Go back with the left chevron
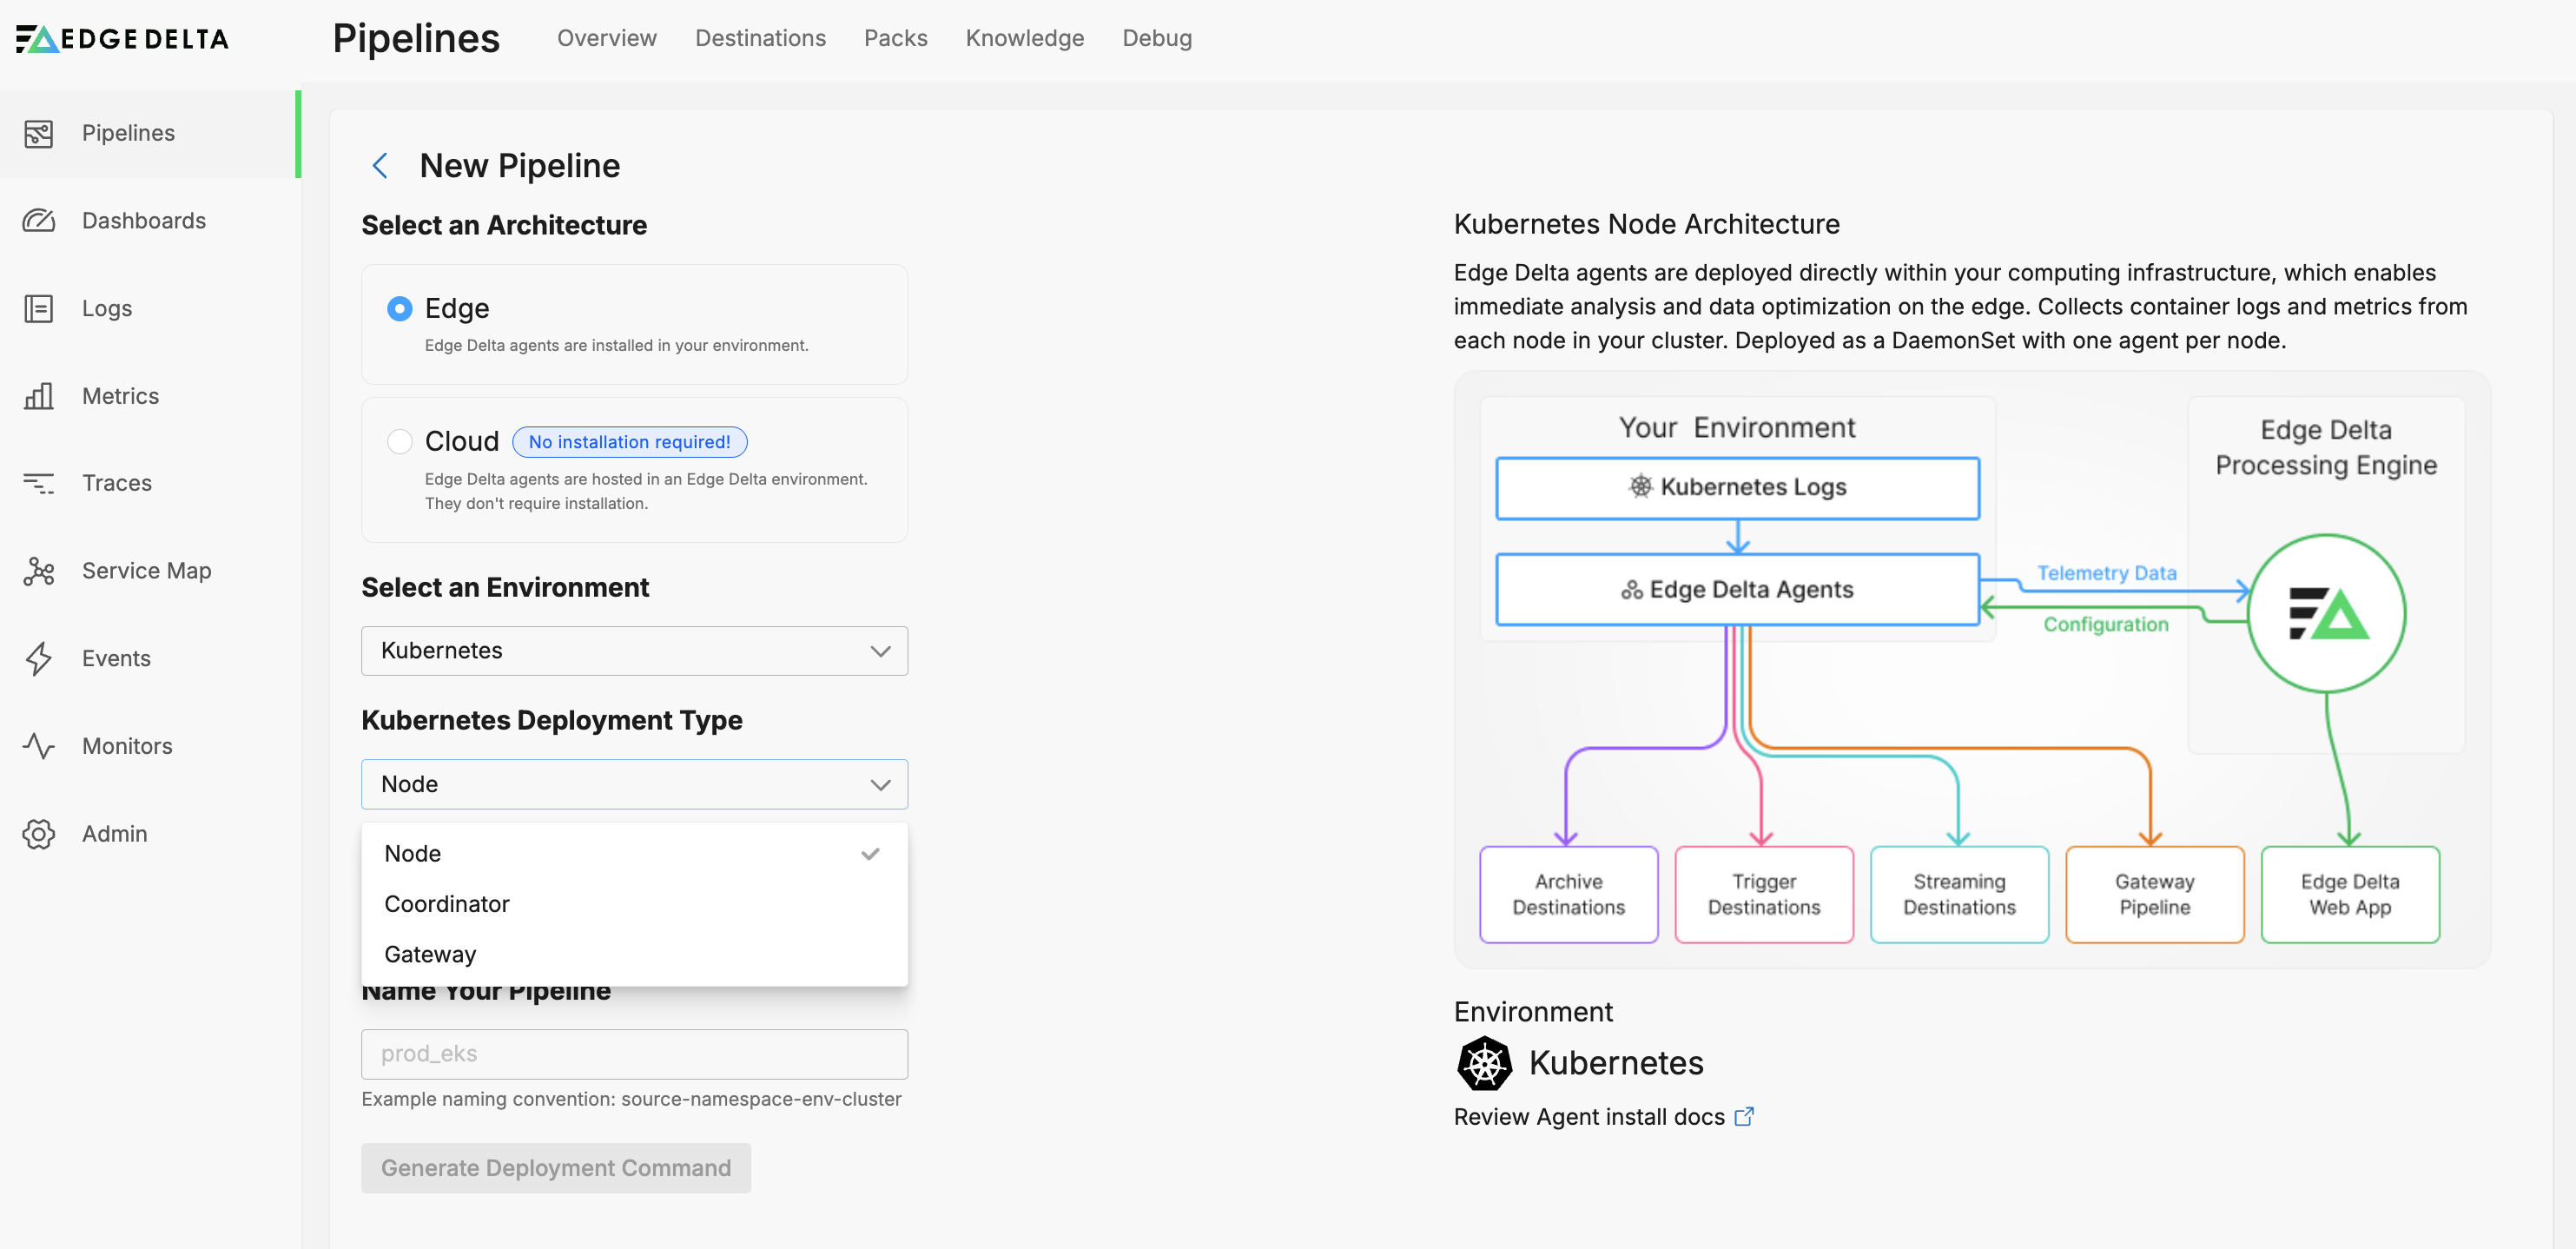The image size is (2576, 1249). coord(380,166)
